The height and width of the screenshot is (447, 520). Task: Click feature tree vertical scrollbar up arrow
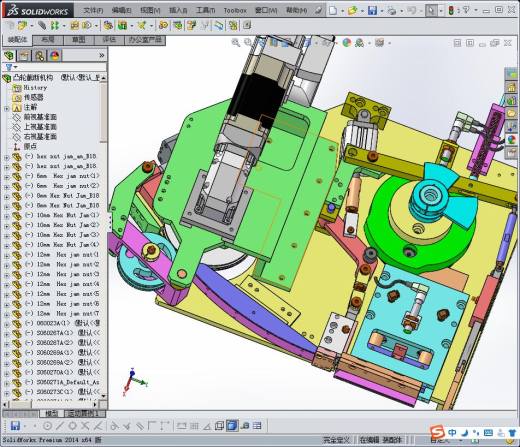104,78
